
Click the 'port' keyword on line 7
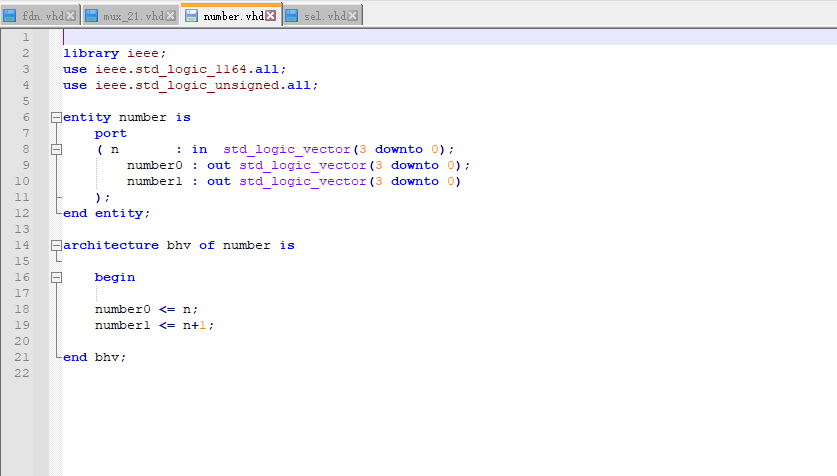click(111, 133)
